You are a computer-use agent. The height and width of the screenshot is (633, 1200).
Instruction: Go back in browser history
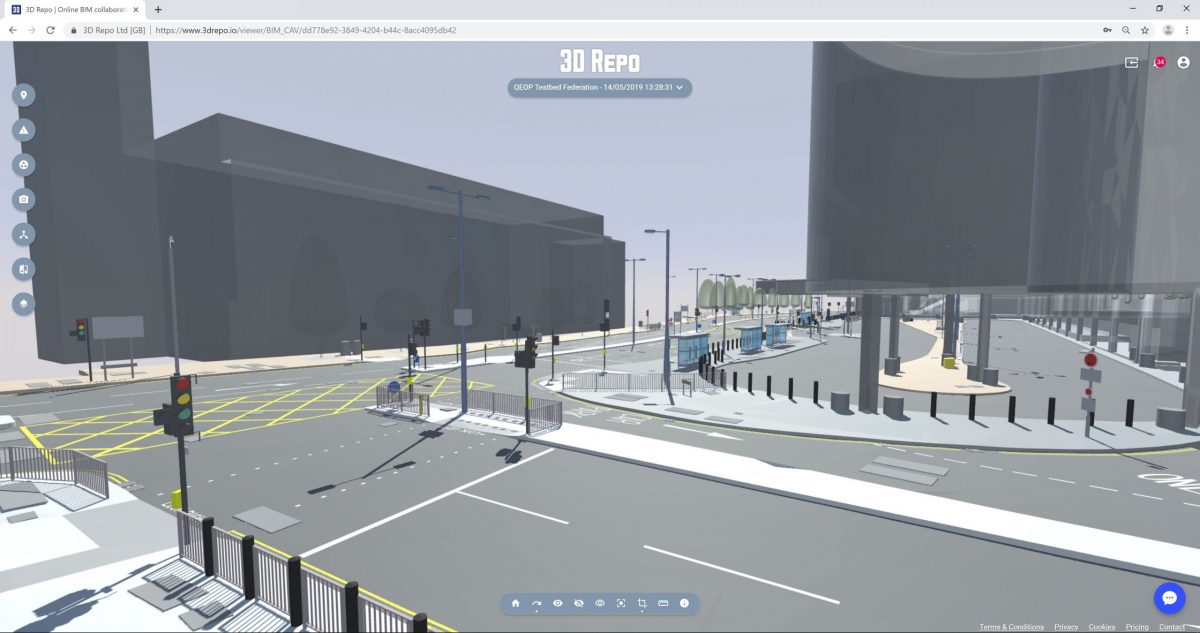point(13,30)
